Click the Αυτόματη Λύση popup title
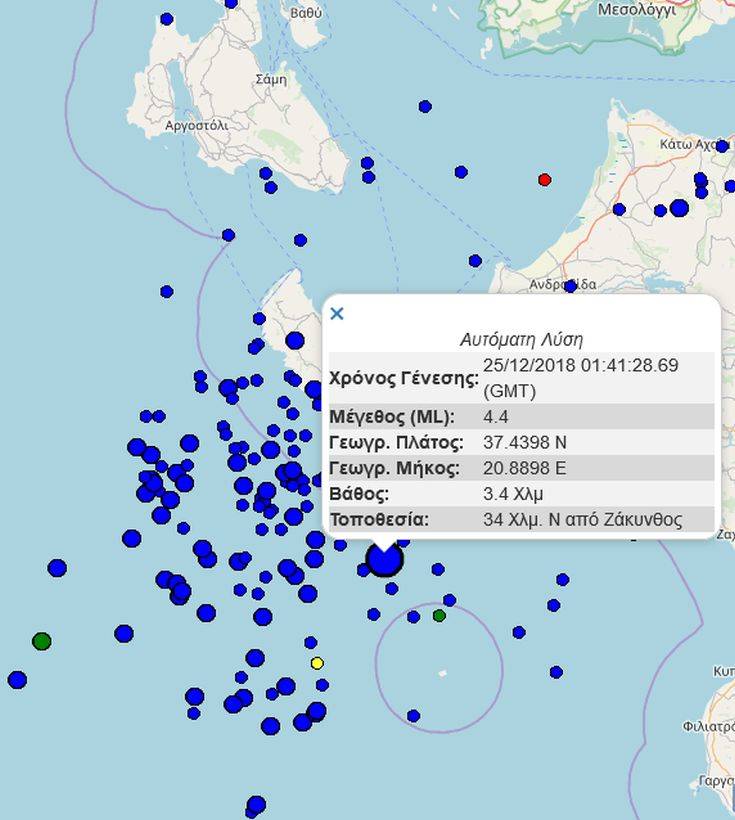Screen dimensions: 735x820 click(520, 339)
